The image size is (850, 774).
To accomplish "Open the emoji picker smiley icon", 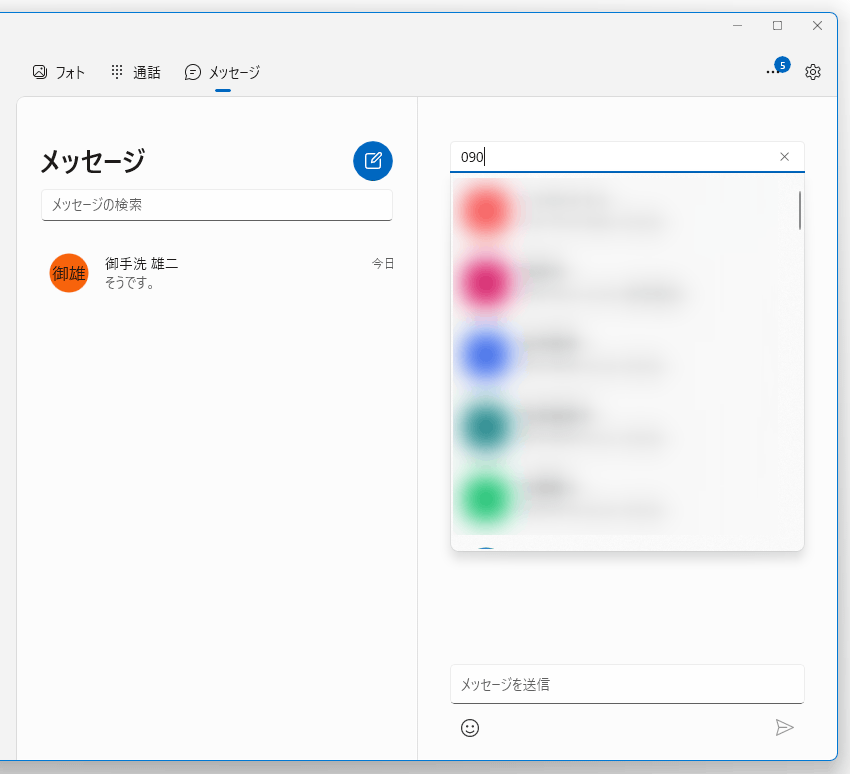I will pos(470,728).
